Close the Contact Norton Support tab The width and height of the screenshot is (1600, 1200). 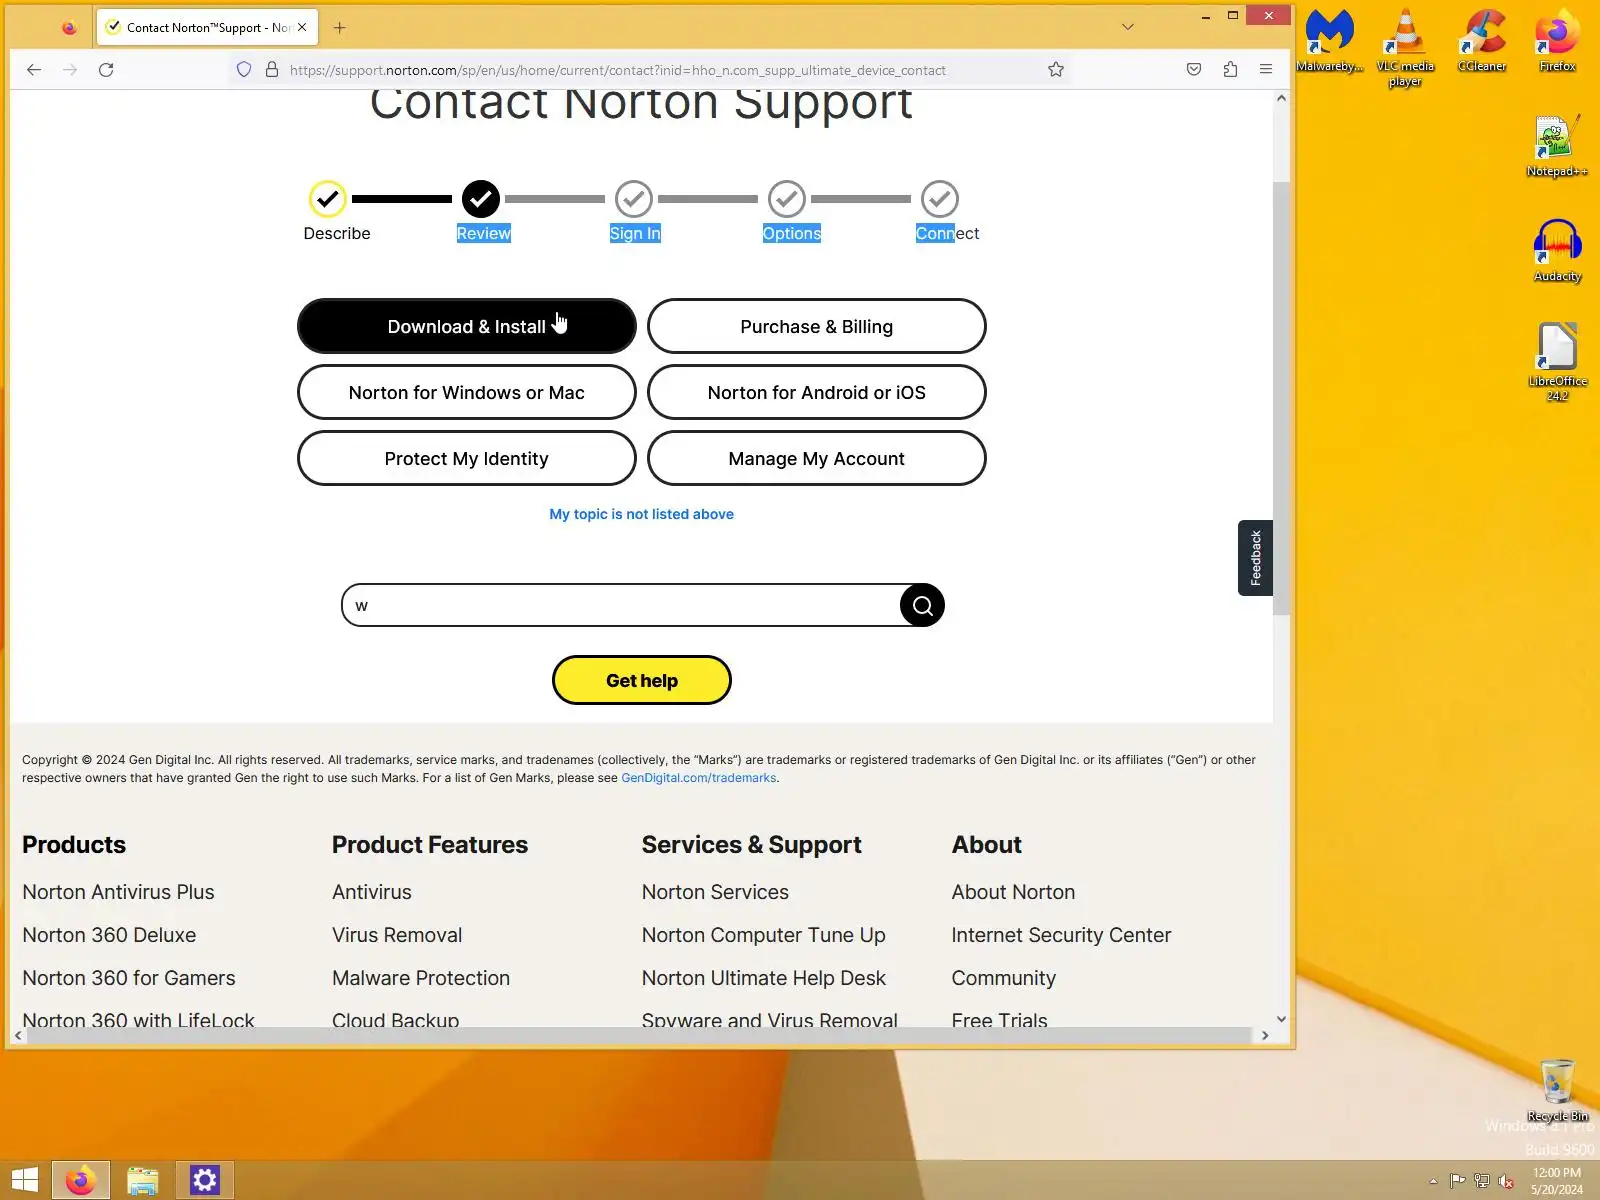pyautogui.click(x=302, y=28)
